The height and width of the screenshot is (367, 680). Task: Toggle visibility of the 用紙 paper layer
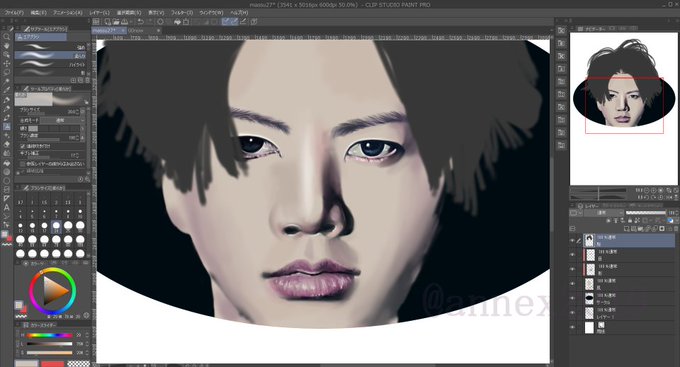coord(572,328)
